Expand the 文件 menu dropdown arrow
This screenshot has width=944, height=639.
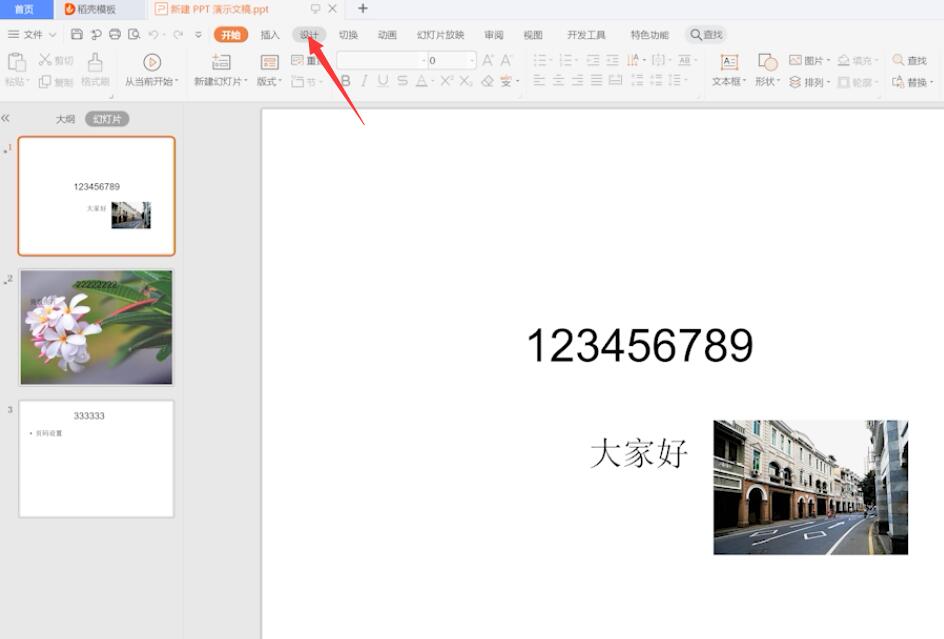(52, 35)
